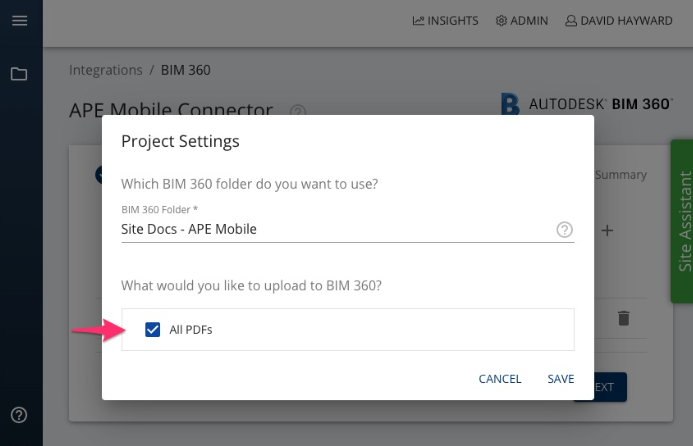Open David Hayward user menu
The height and width of the screenshot is (446, 693).
(x=619, y=21)
